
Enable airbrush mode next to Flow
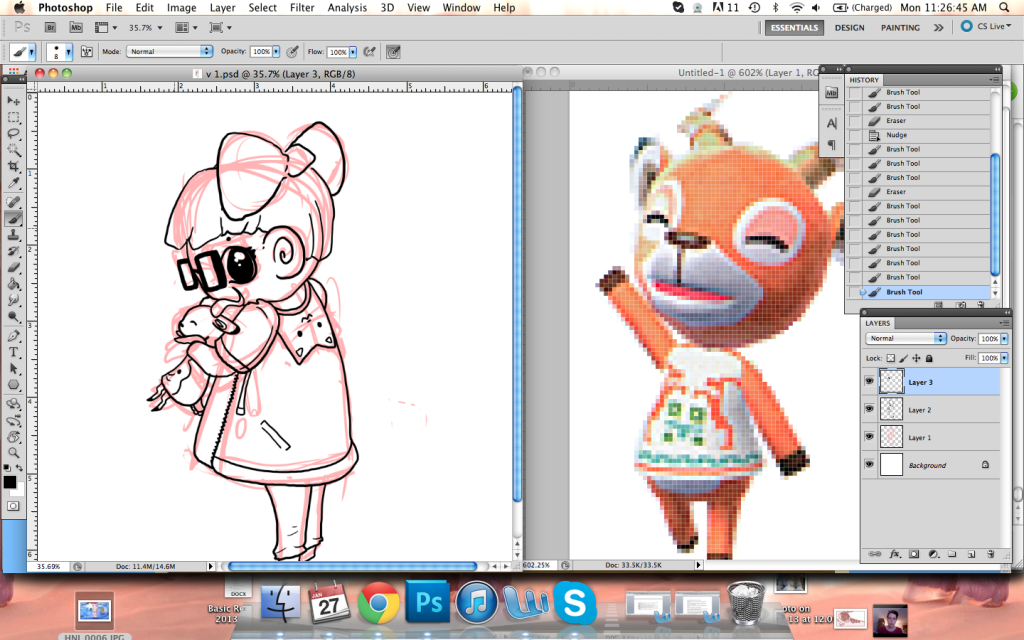(369, 51)
